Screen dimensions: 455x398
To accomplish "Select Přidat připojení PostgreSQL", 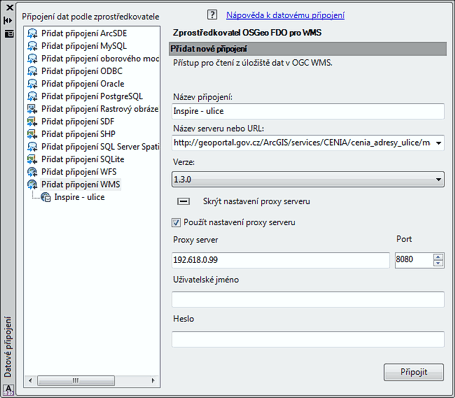I will (92, 96).
